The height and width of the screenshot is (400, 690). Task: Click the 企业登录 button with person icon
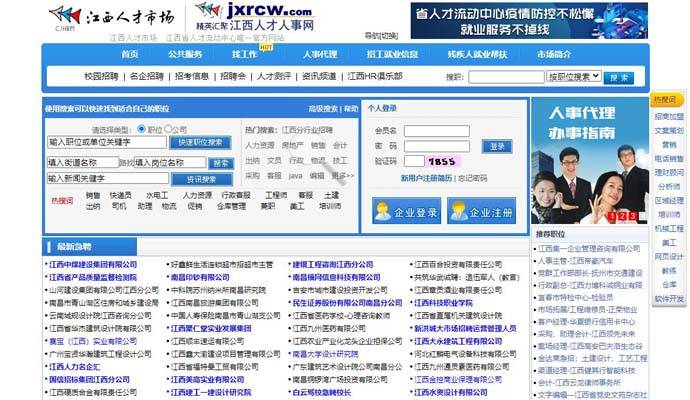406,211
